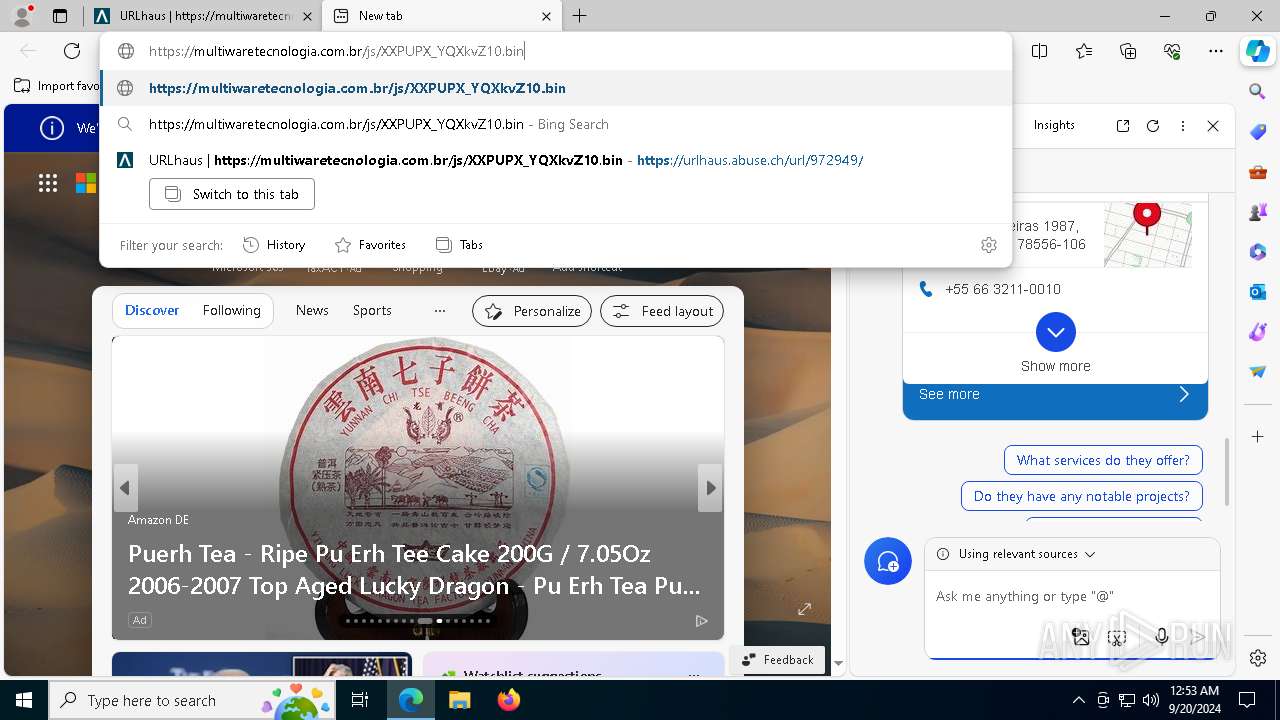Open address bar search settings gear
This screenshot has width=1280, height=720.
click(989, 245)
